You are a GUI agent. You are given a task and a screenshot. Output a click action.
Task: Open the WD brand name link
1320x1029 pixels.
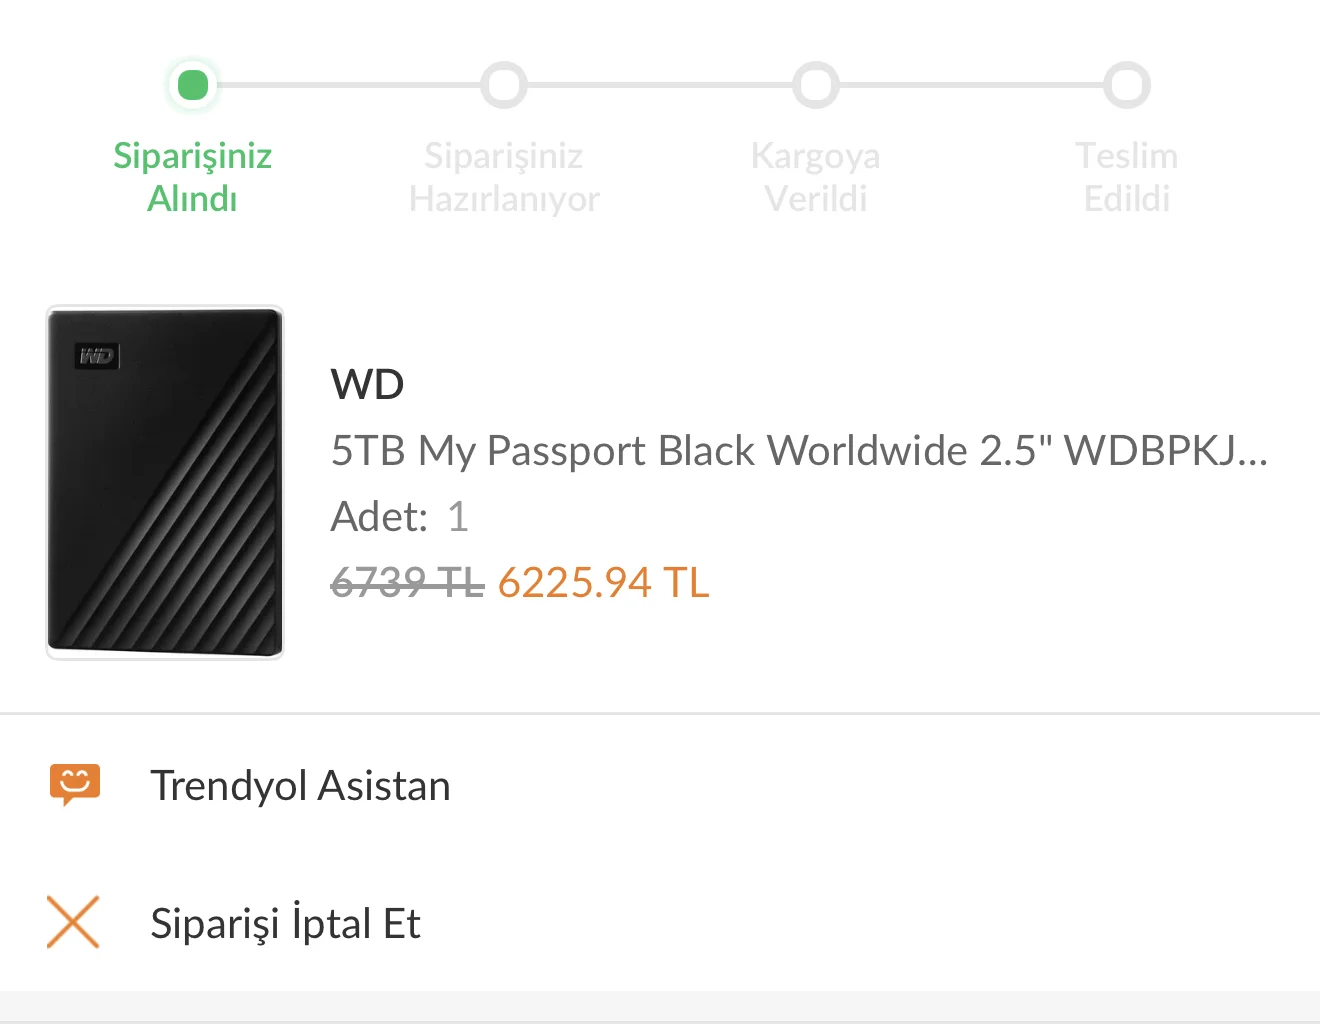(x=367, y=385)
